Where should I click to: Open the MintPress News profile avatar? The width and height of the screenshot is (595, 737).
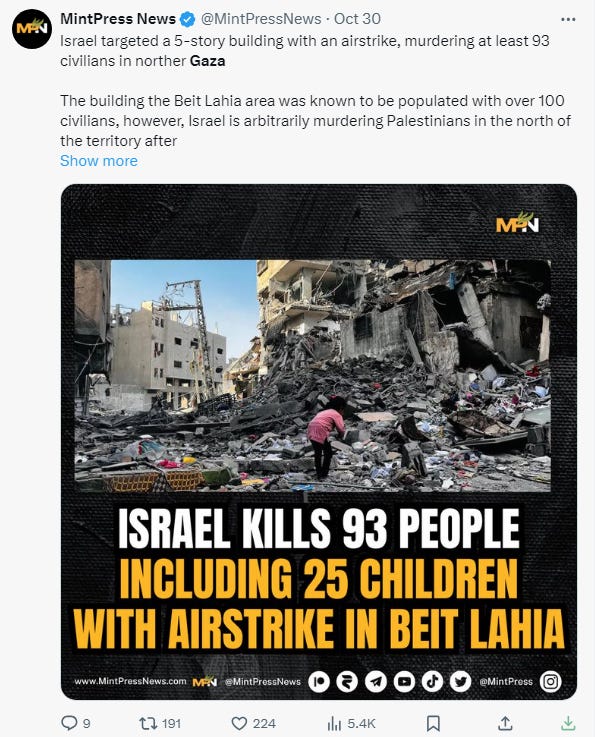tap(32, 29)
